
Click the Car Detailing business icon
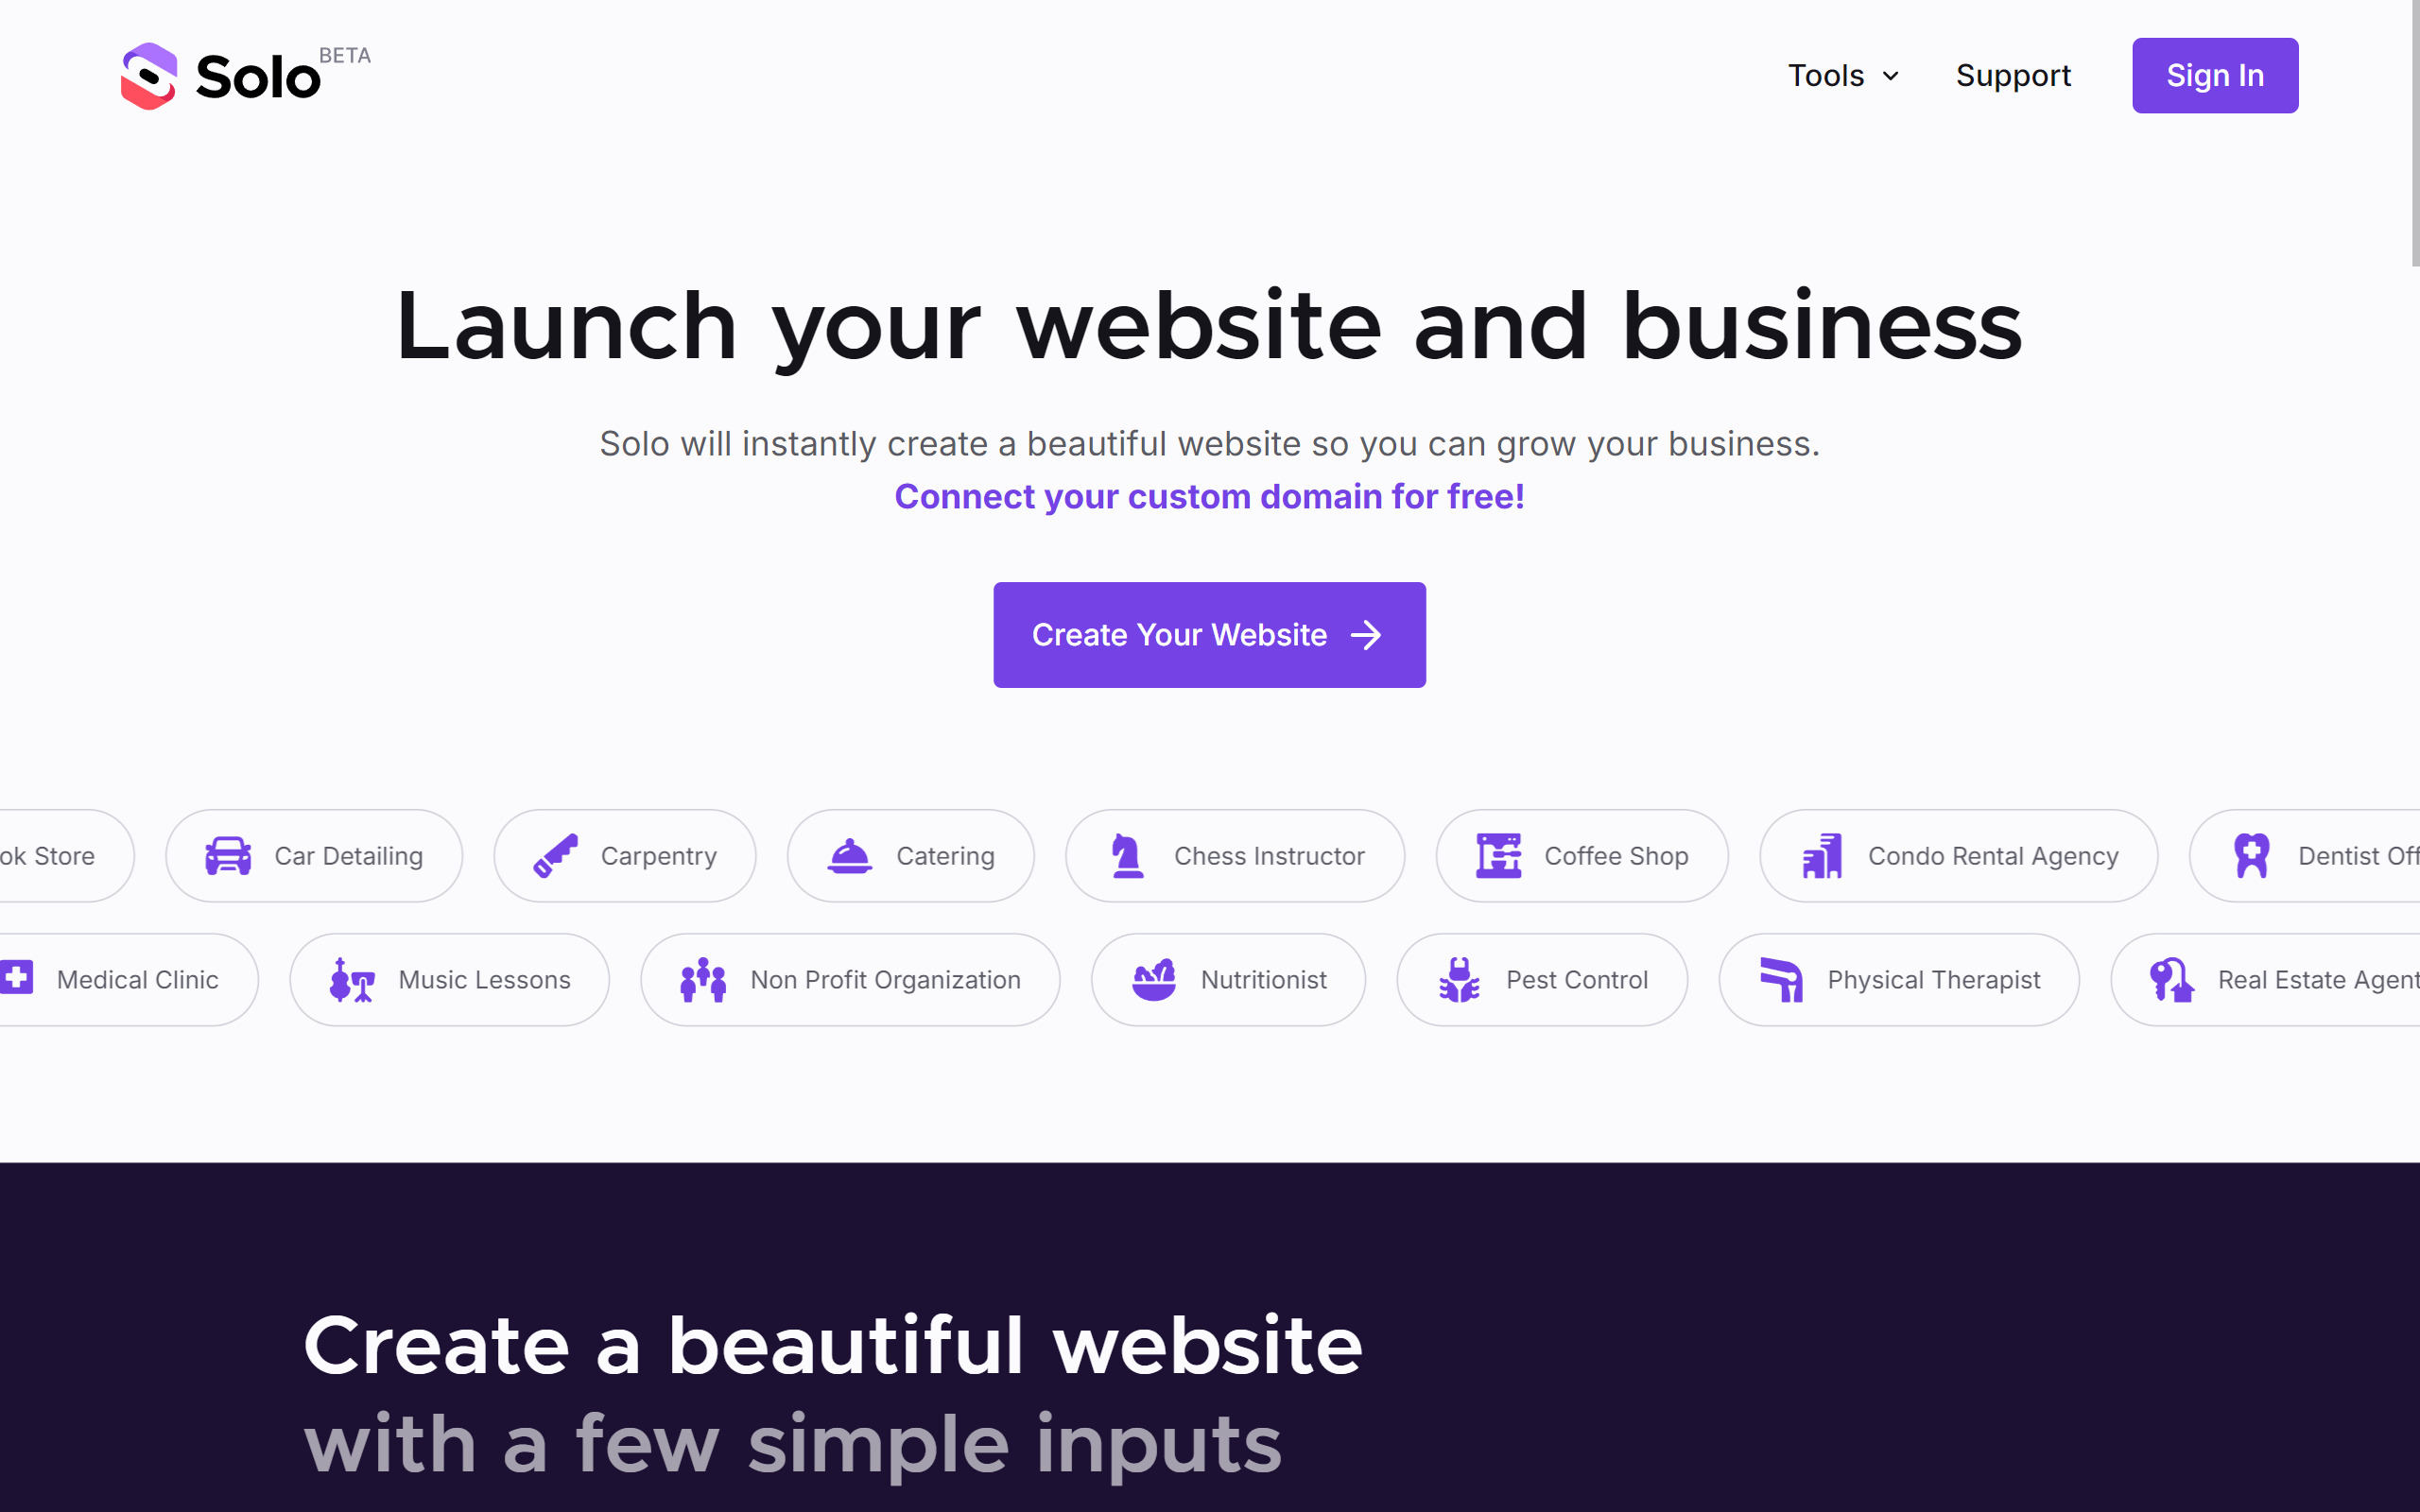pyautogui.click(x=227, y=855)
